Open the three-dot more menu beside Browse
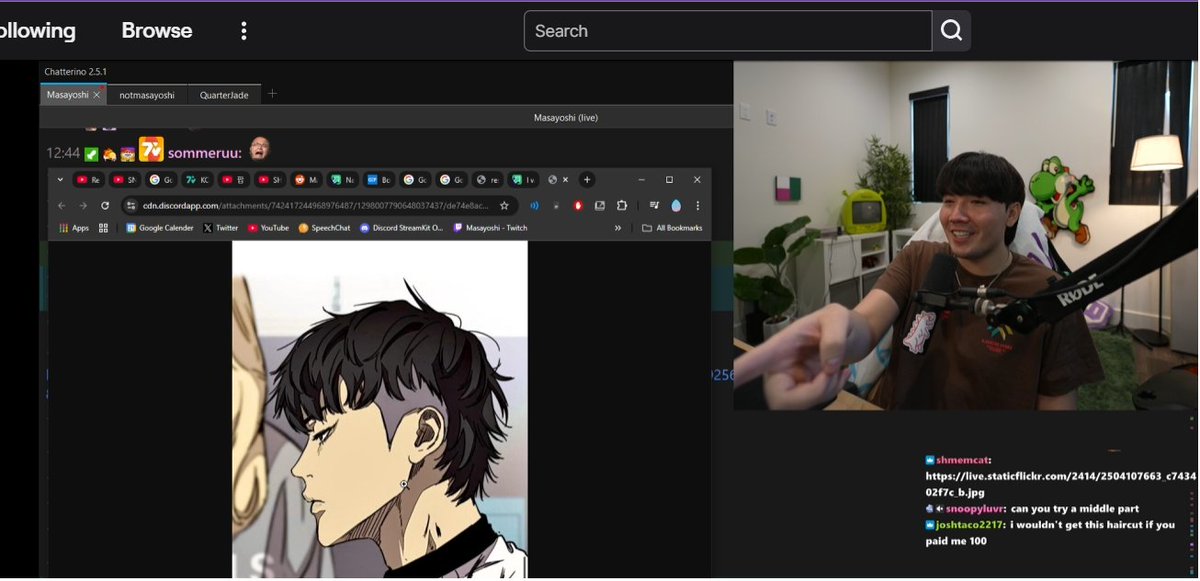Viewport: 1200px width, 581px height. [x=243, y=31]
